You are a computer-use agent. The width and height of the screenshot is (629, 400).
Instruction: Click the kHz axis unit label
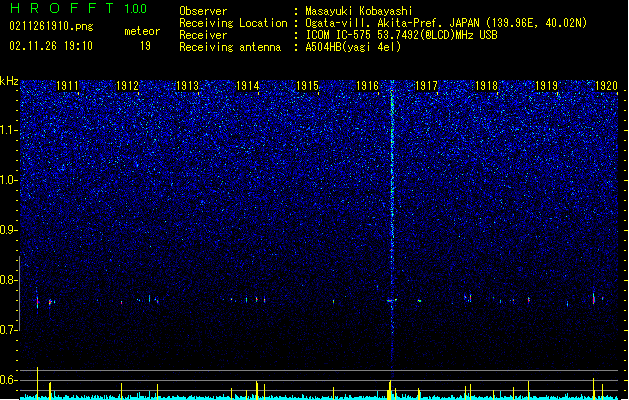coord(9,81)
